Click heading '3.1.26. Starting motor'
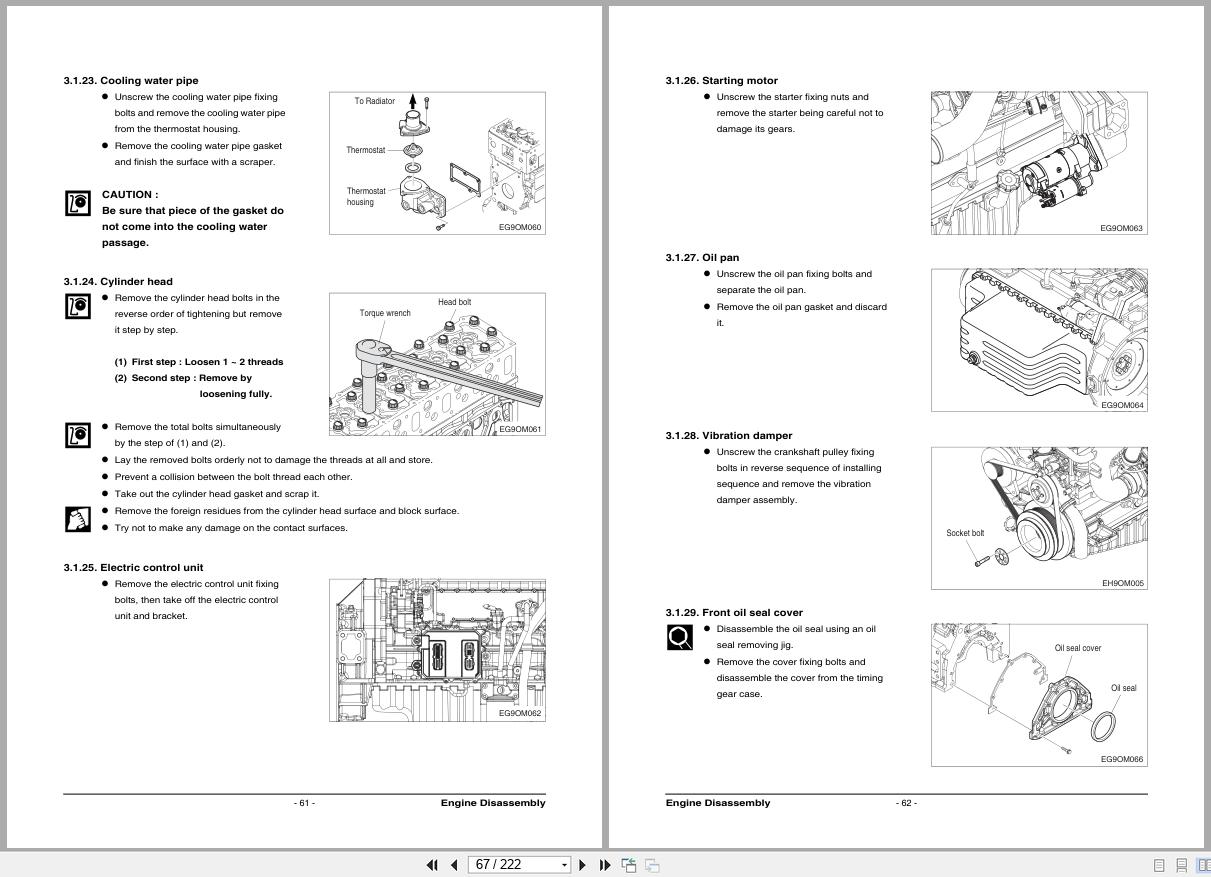The image size is (1211, 877). point(721,80)
